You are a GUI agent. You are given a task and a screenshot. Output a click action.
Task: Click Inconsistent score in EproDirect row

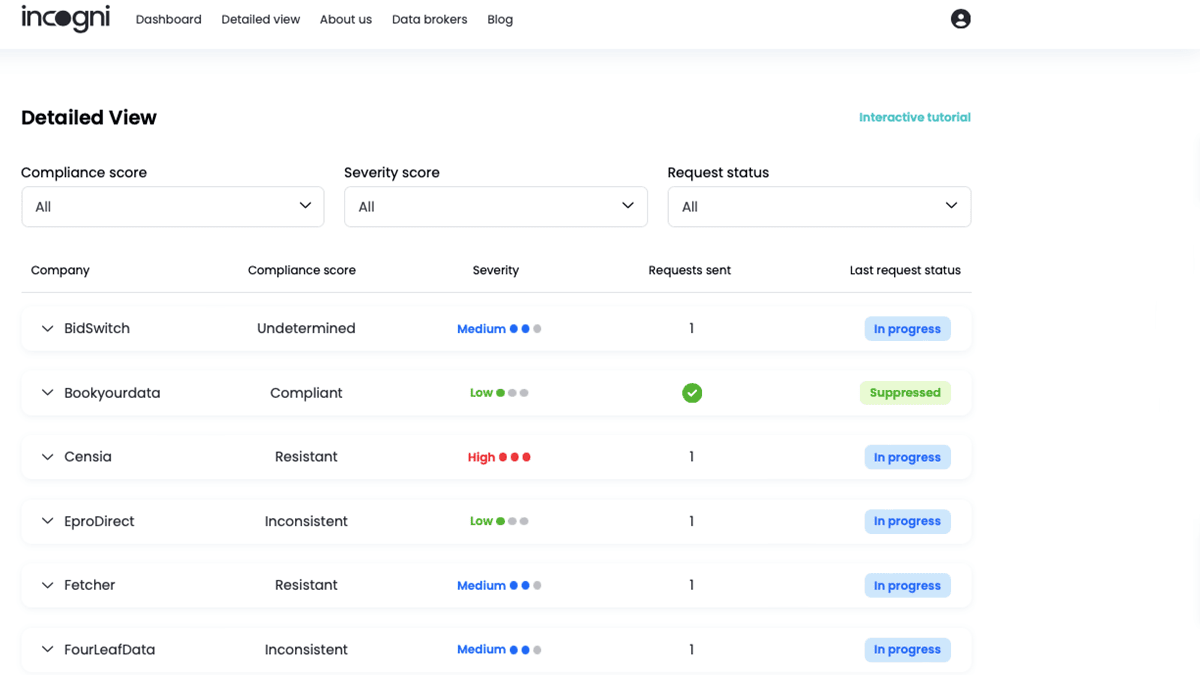coord(306,521)
